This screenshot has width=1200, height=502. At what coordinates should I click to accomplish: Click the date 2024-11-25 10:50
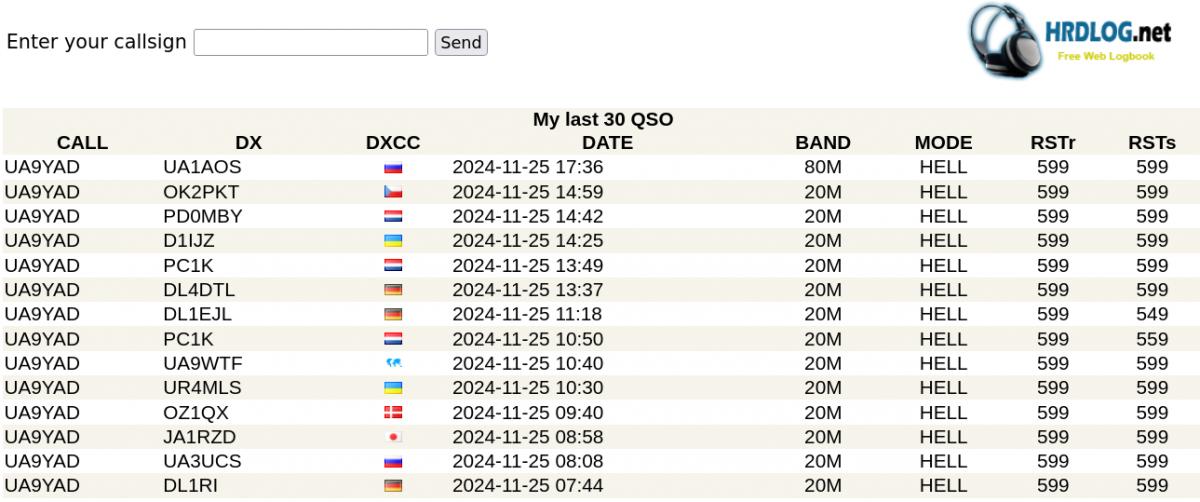pyautogui.click(x=527, y=339)
